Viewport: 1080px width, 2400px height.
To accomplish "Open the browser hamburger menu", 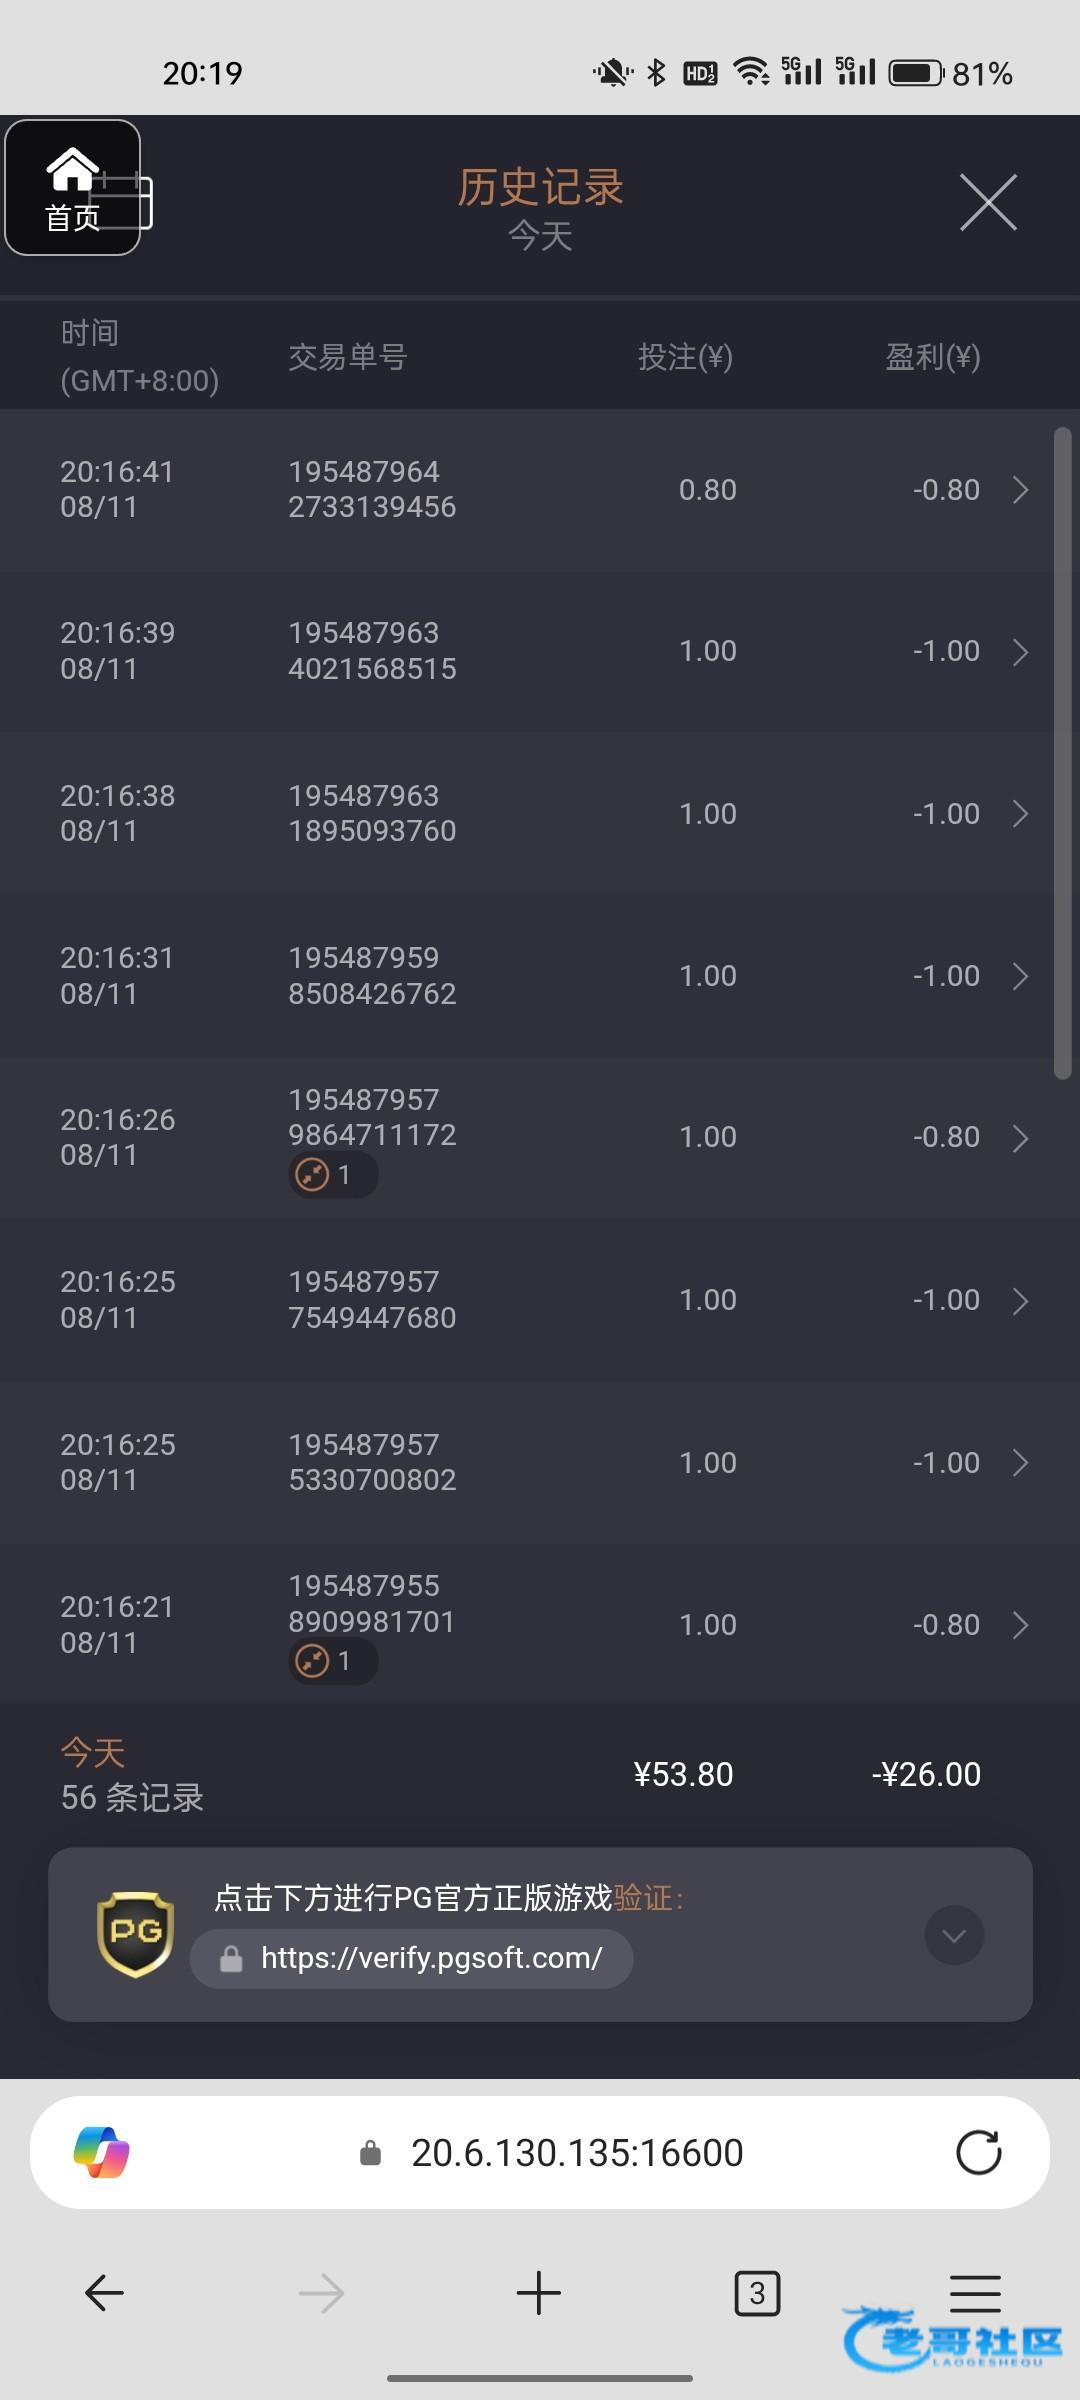I will coord(974,2292).
